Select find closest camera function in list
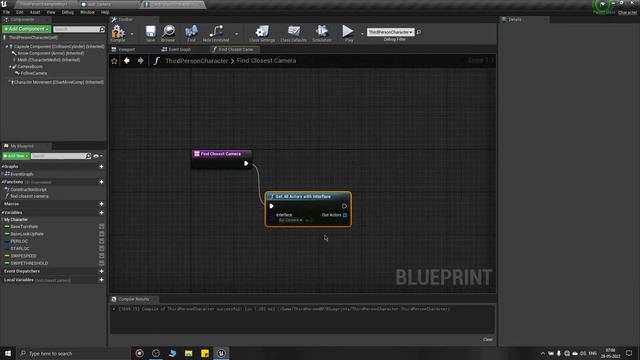Screen dimensions: 640x360 click(29, 196)
